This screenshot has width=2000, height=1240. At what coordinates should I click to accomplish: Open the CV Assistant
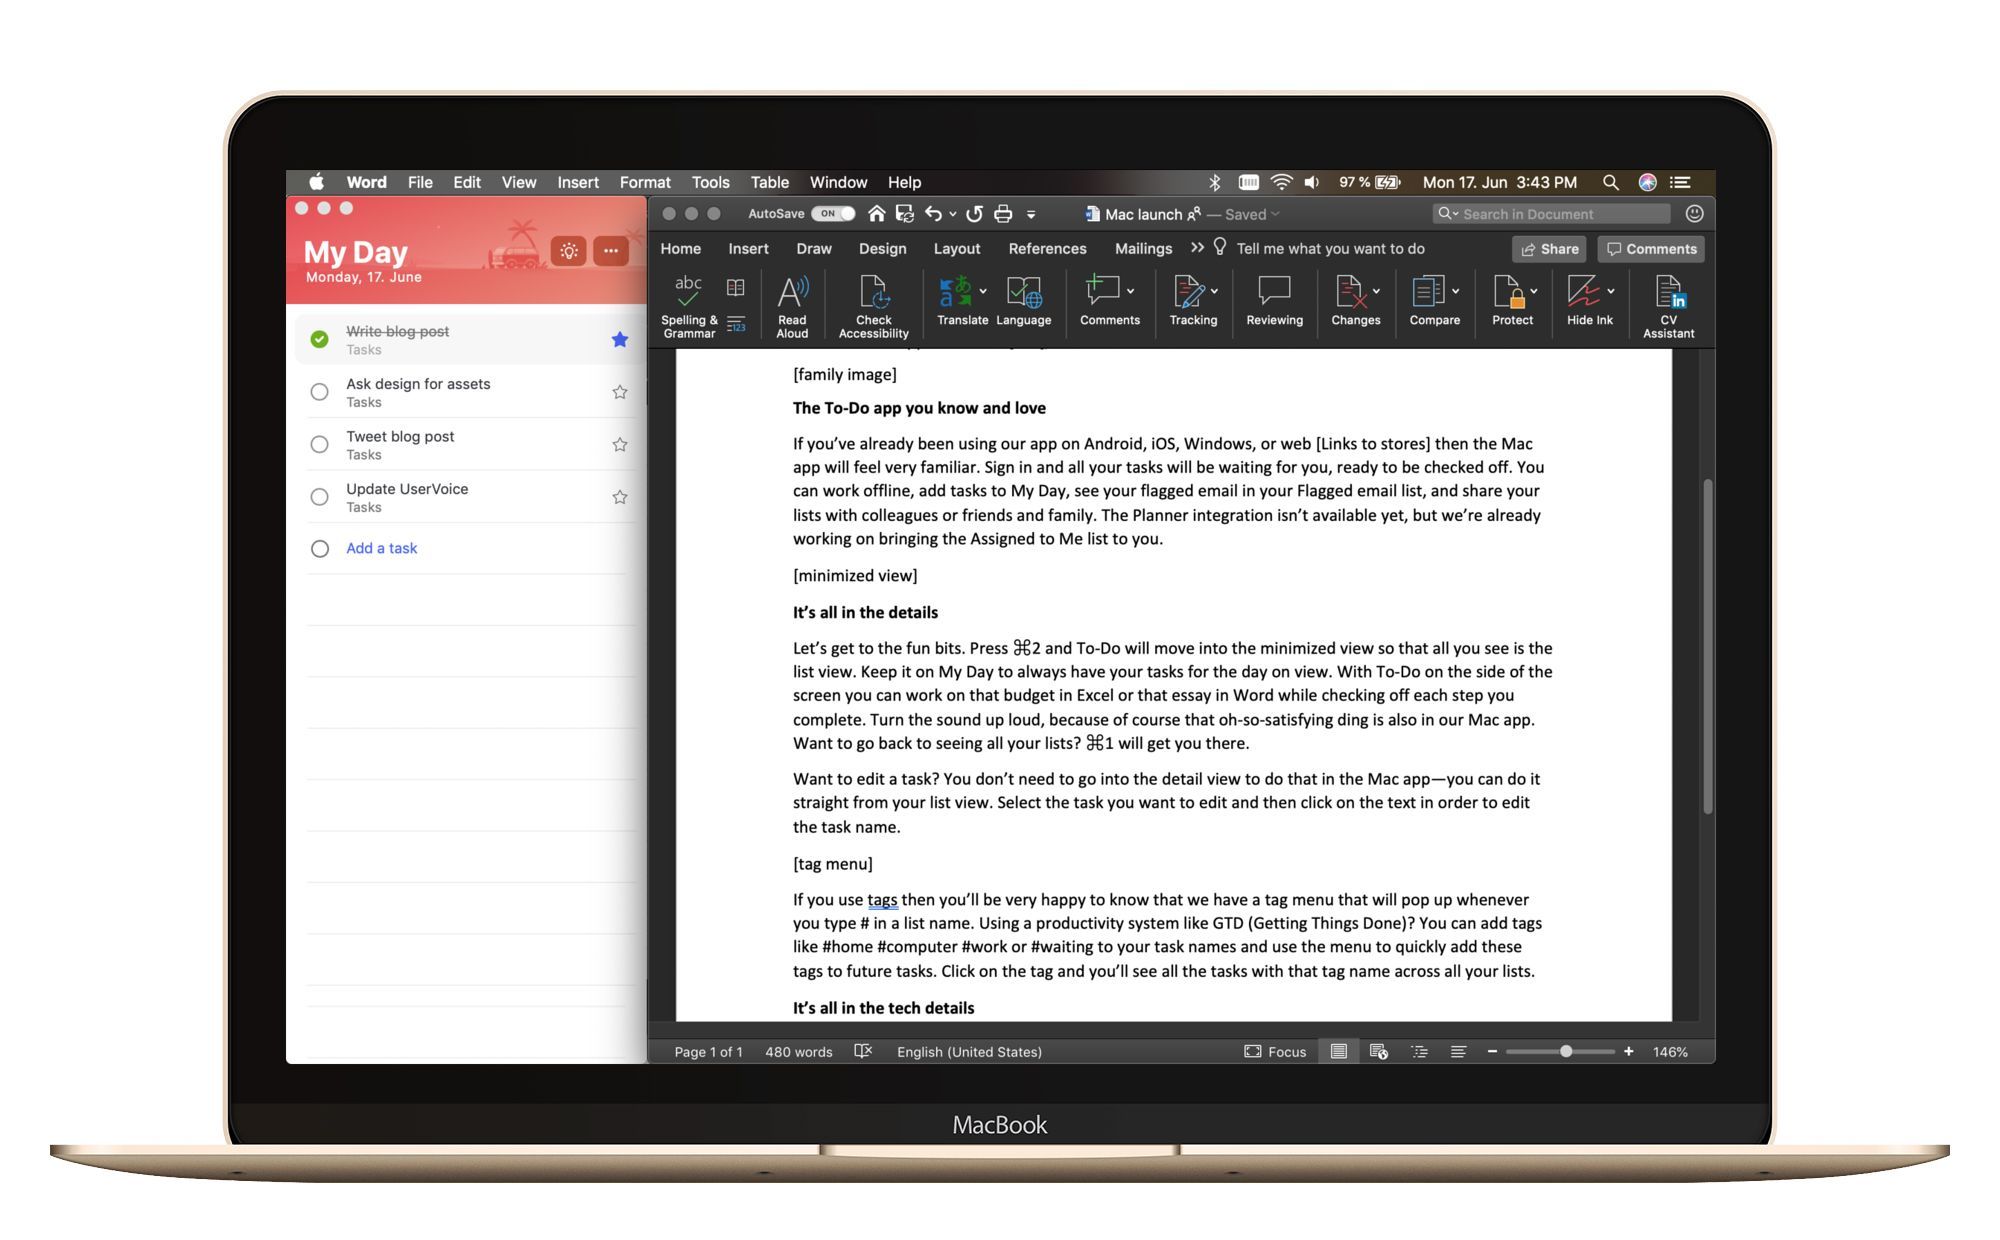tap(1668, 294)
